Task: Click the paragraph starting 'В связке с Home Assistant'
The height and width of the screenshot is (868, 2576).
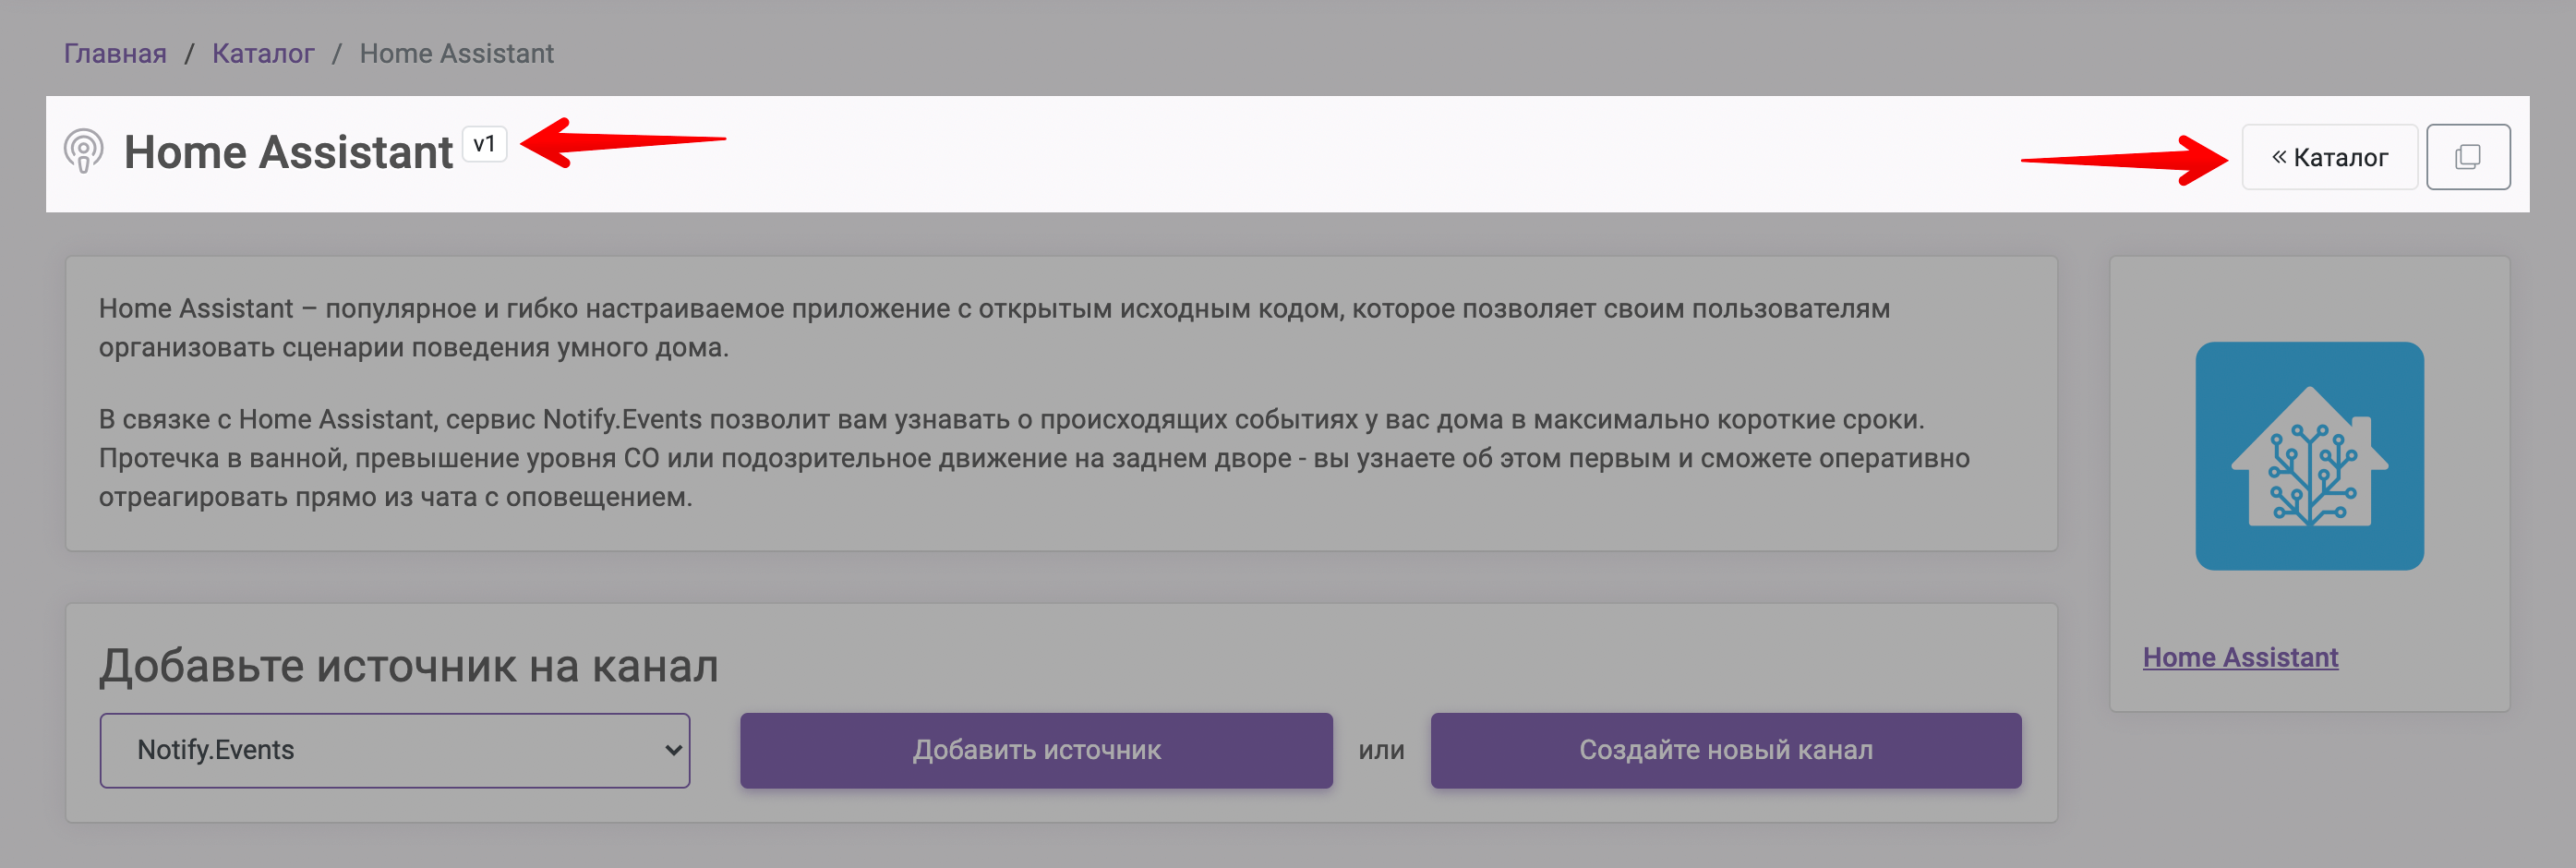Action: click(1034, 458)
